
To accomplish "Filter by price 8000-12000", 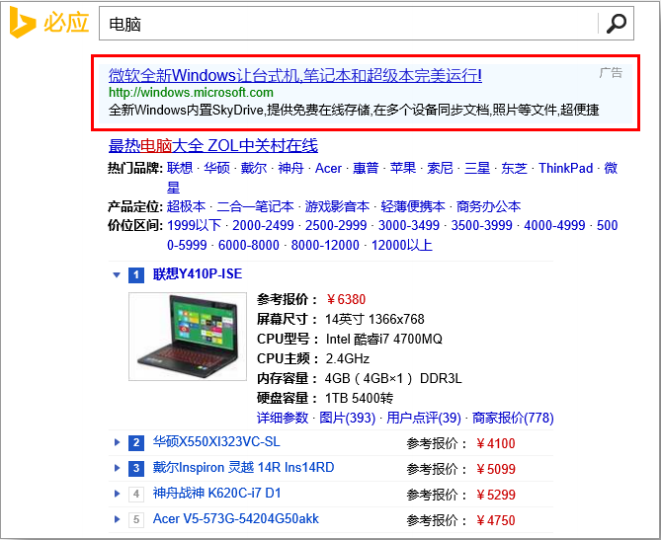I will click(x=325, y=245).
